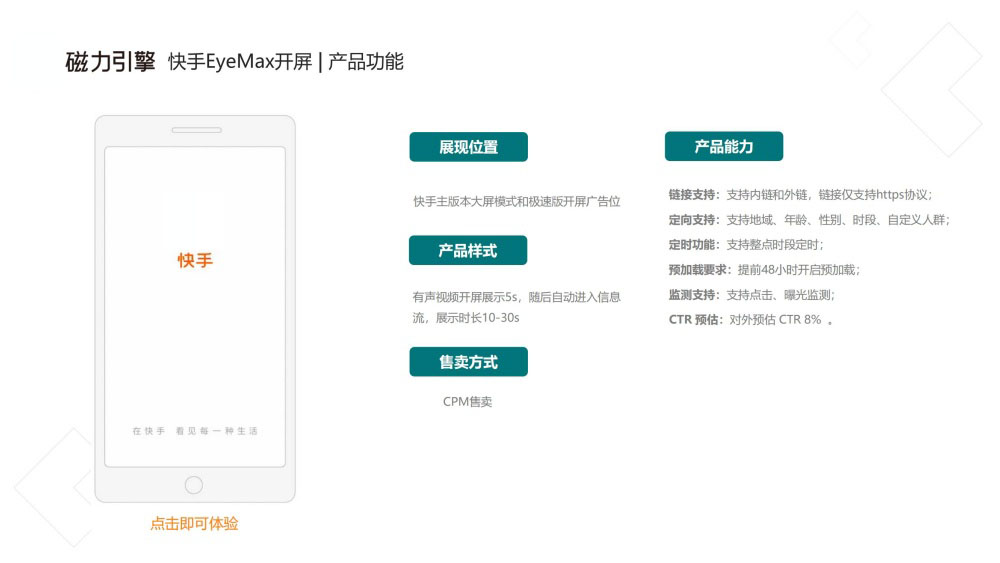Click the 定向支持 line about 地域、年龄
This screenshot has height=563, width=1000.
[809, 220]
